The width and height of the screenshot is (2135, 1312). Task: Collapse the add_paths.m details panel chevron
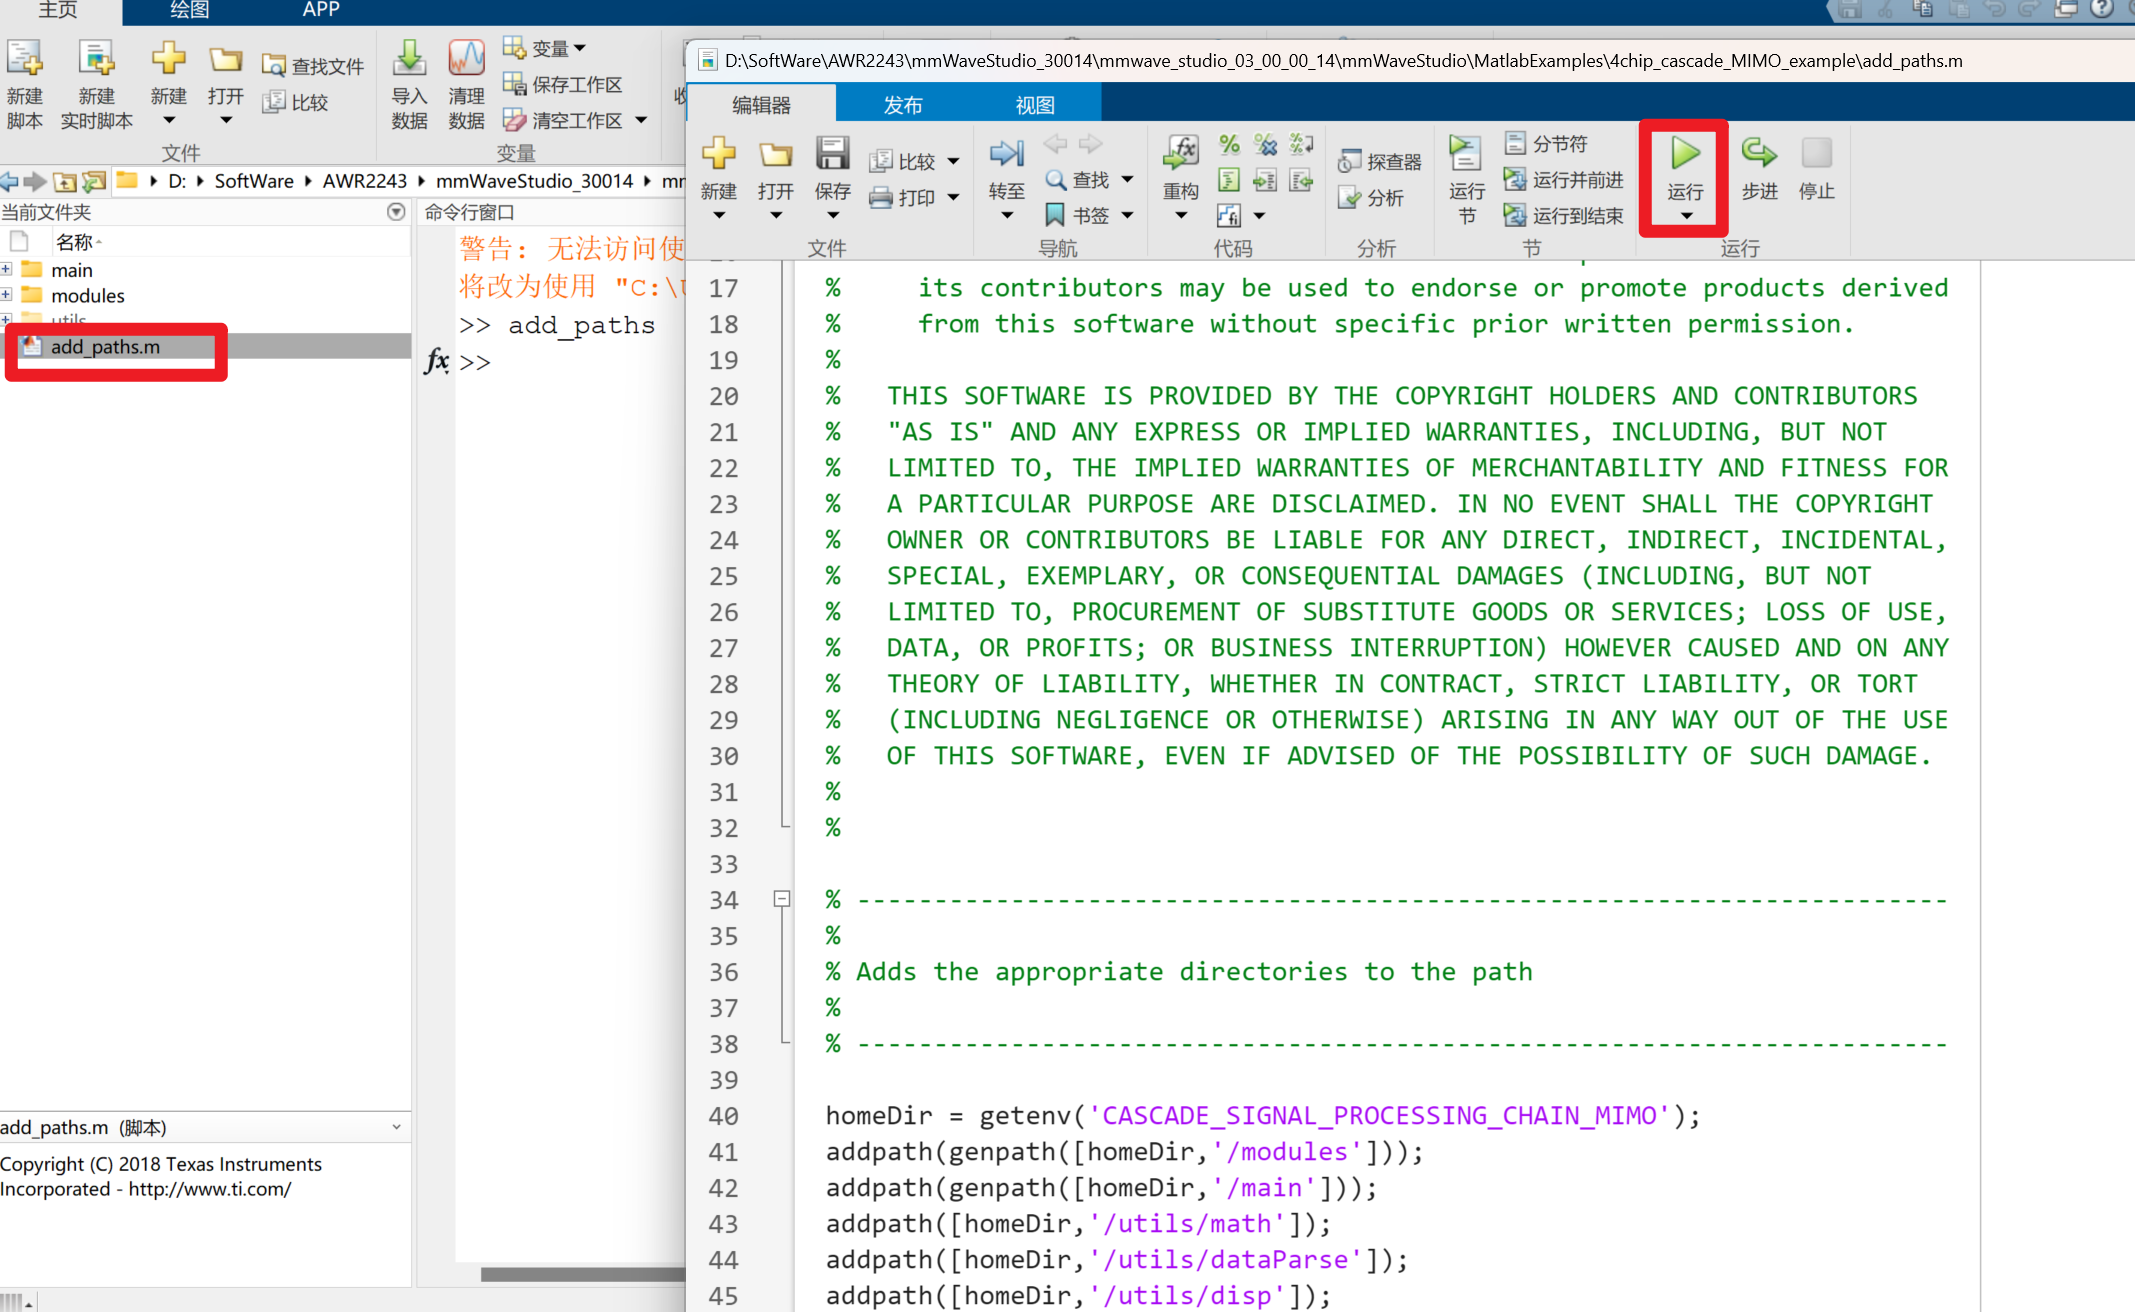pyautogui.click(x=397, y=1127)
